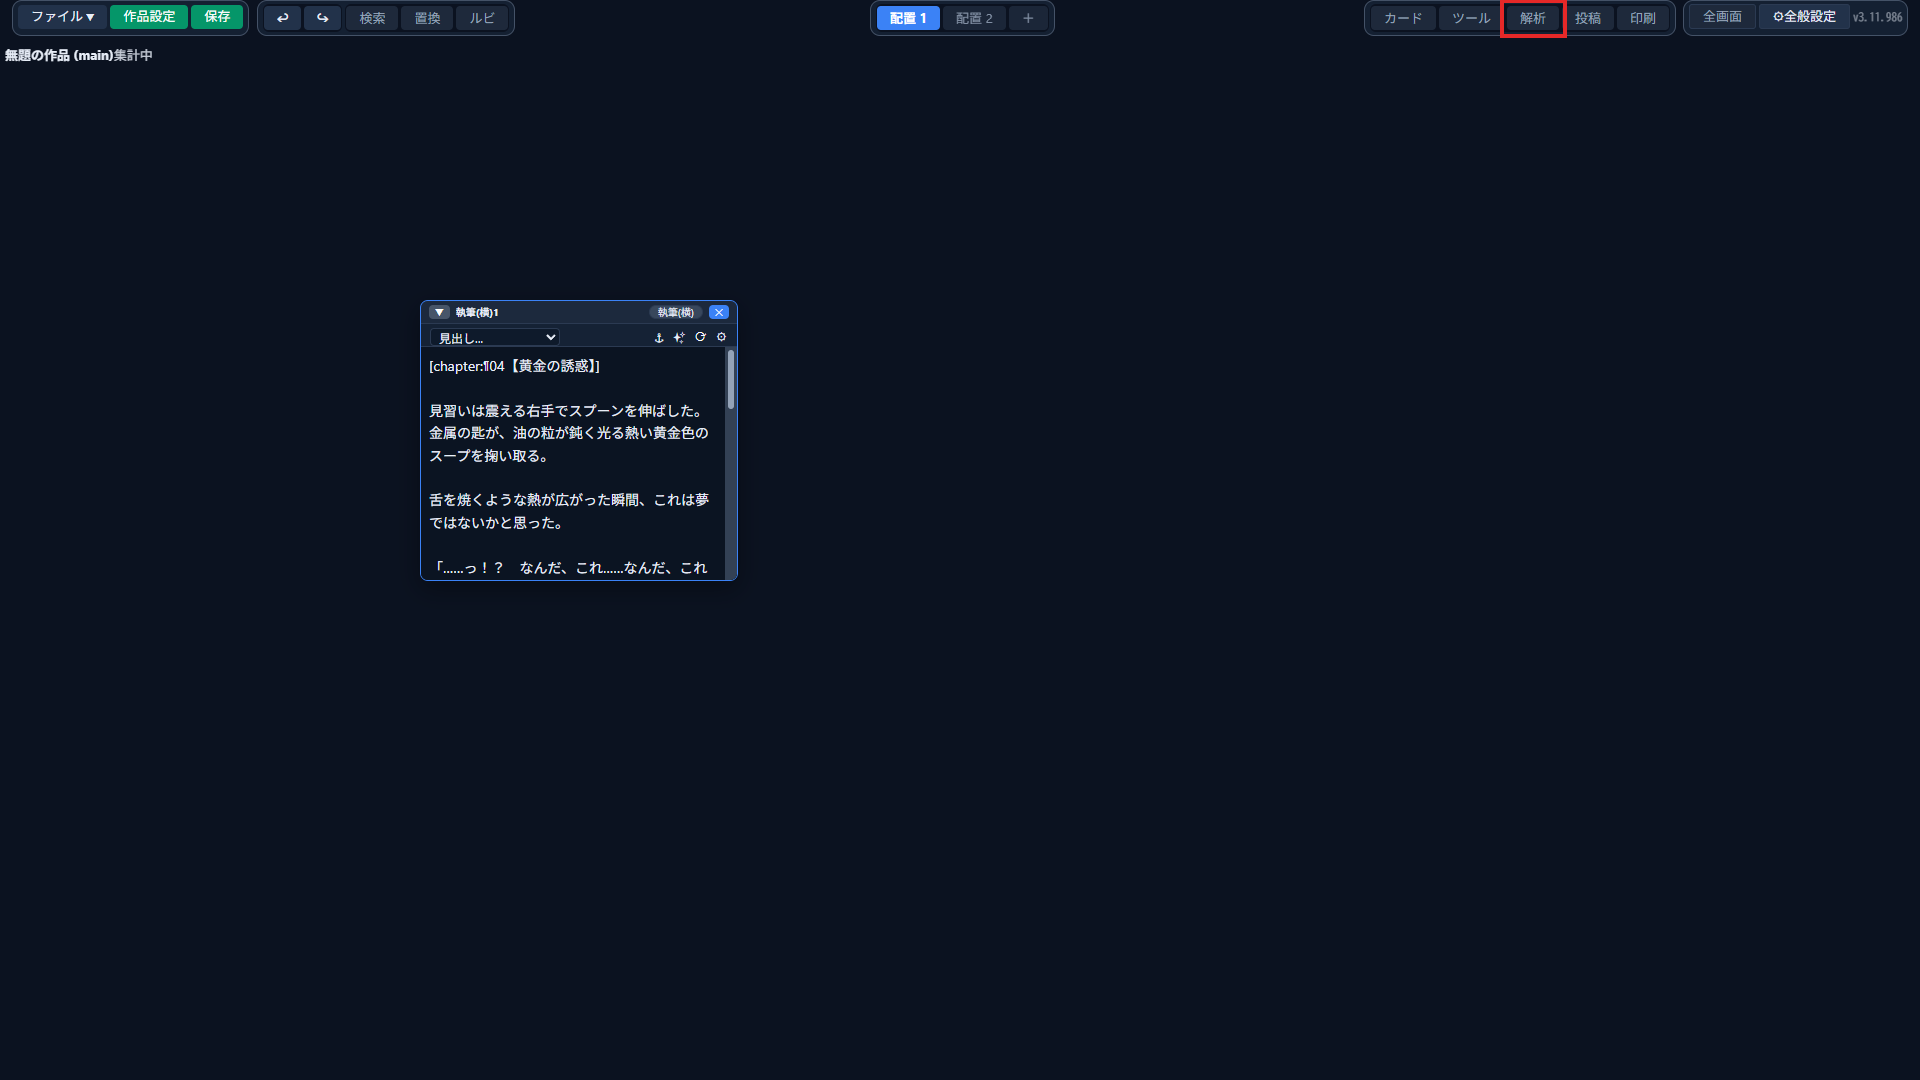The image size is (1920, 1080).
Task: Switch to the 配置 1 layout tab
Action: tap(908, 18)
